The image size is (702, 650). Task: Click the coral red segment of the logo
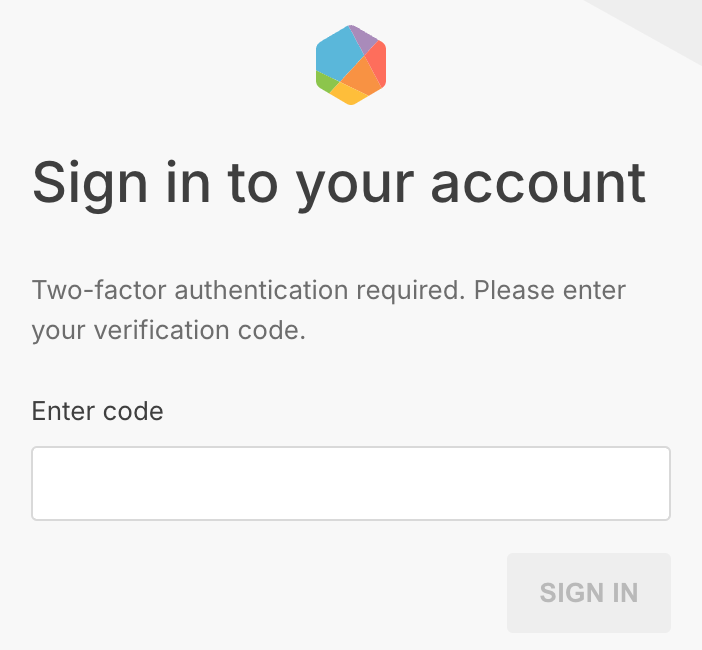[x=377, y=63]
